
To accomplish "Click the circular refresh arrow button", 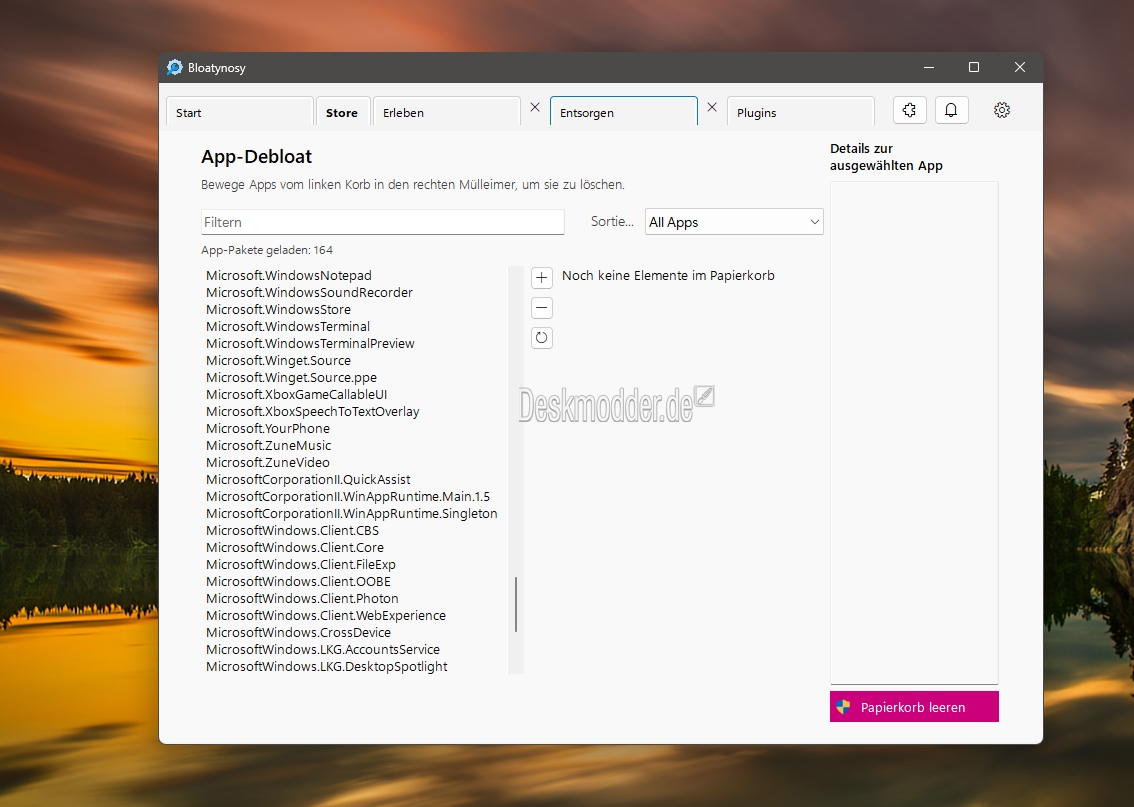I will tap(542, 338).
